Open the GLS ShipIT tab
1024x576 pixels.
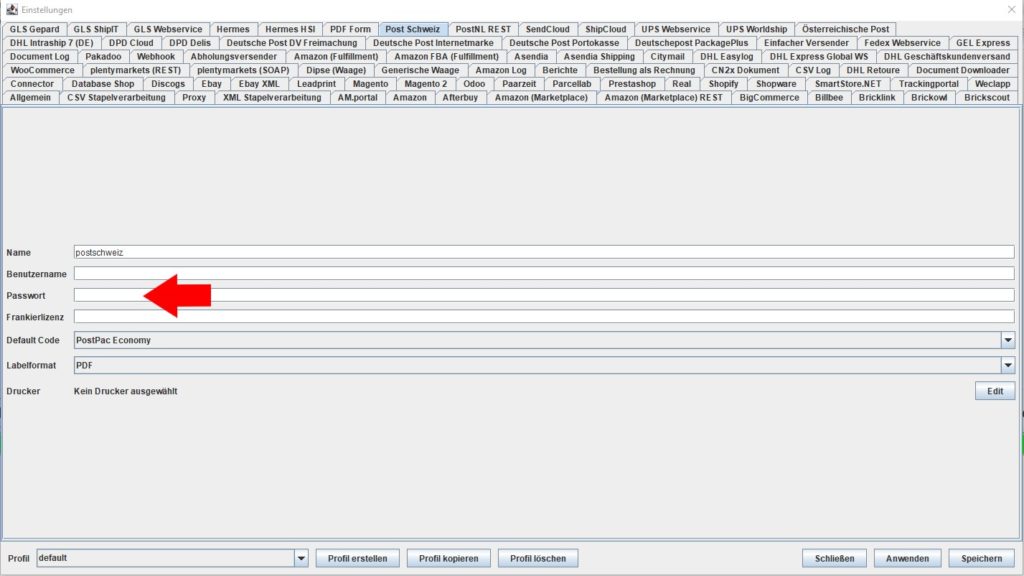(x=96, y=29)
